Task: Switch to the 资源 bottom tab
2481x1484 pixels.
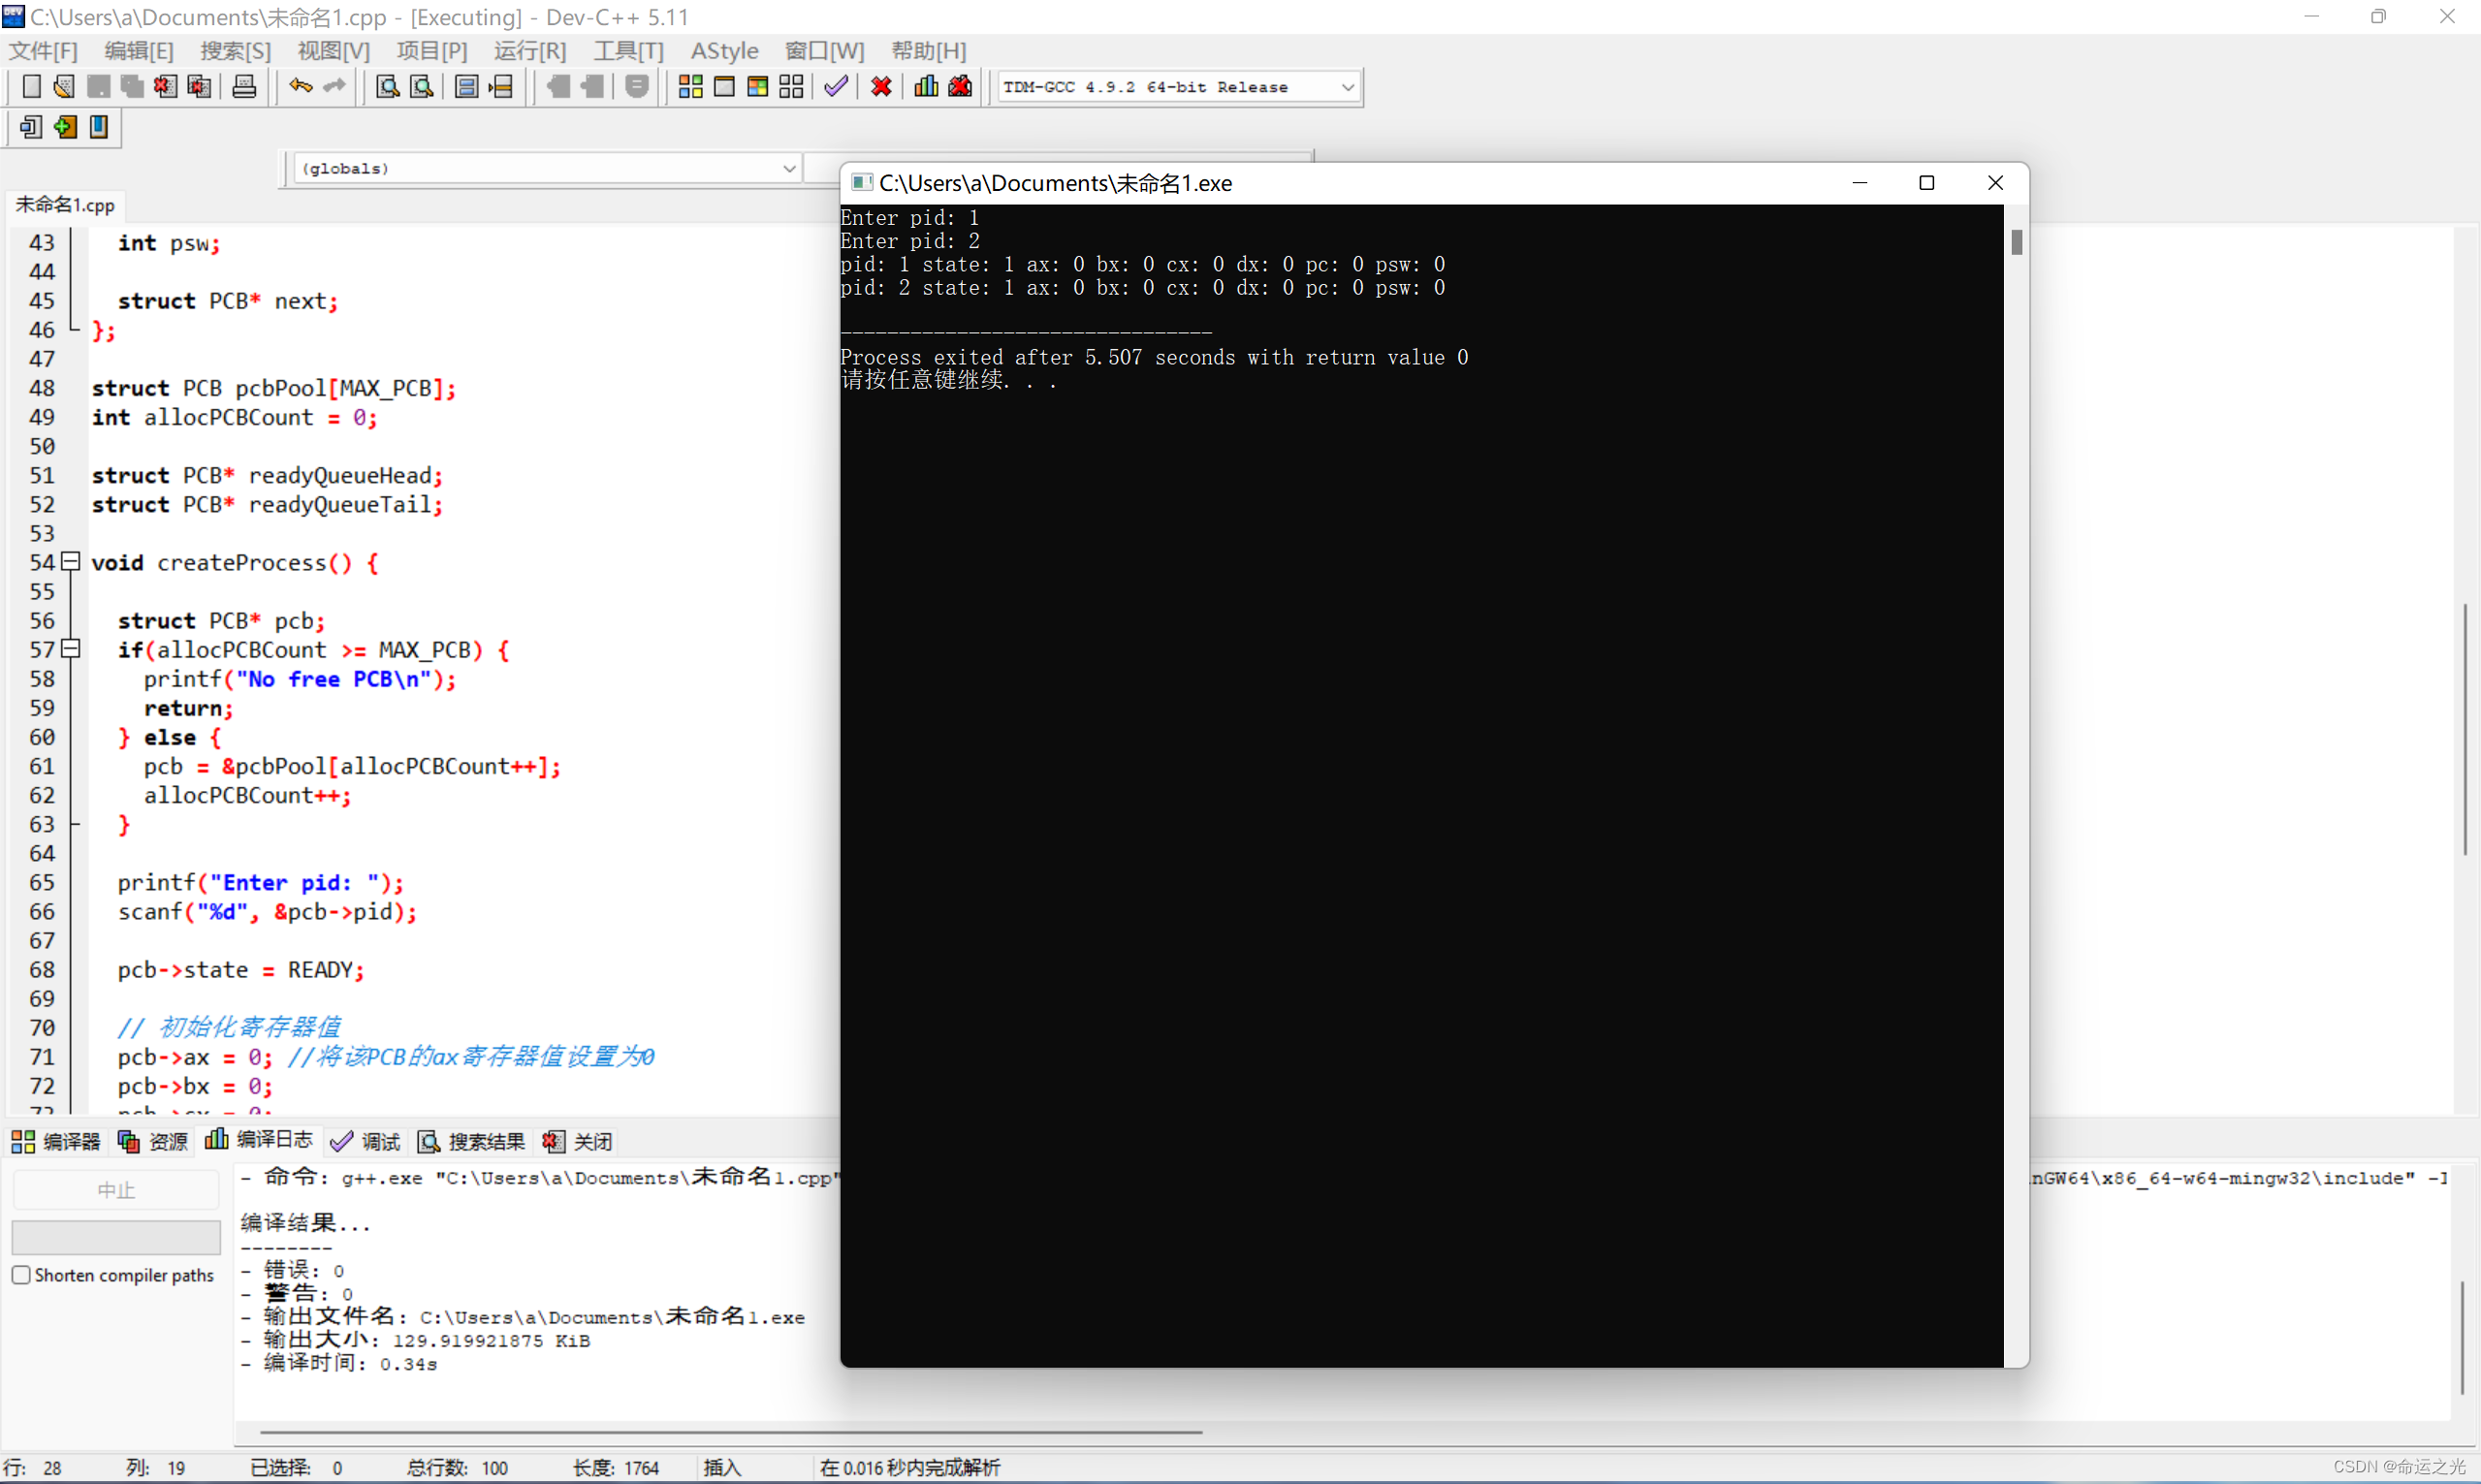Action: pos(153,1141)
